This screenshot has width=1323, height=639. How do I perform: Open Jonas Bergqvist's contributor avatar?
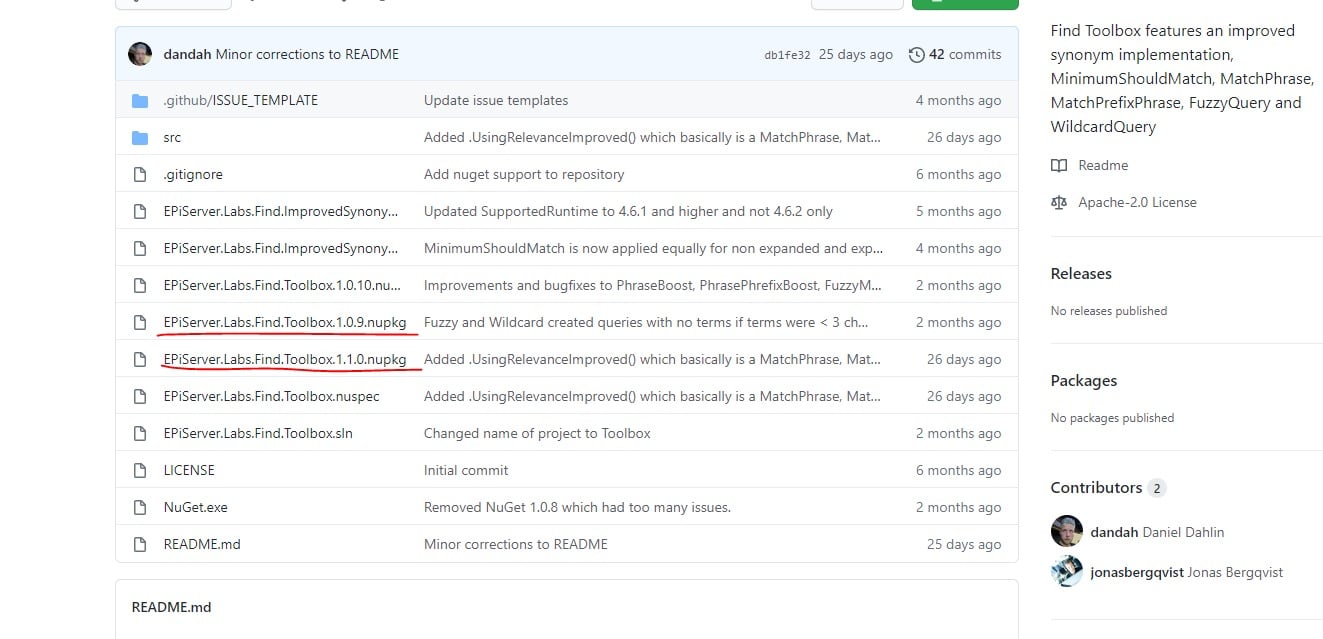point(1066,572)
